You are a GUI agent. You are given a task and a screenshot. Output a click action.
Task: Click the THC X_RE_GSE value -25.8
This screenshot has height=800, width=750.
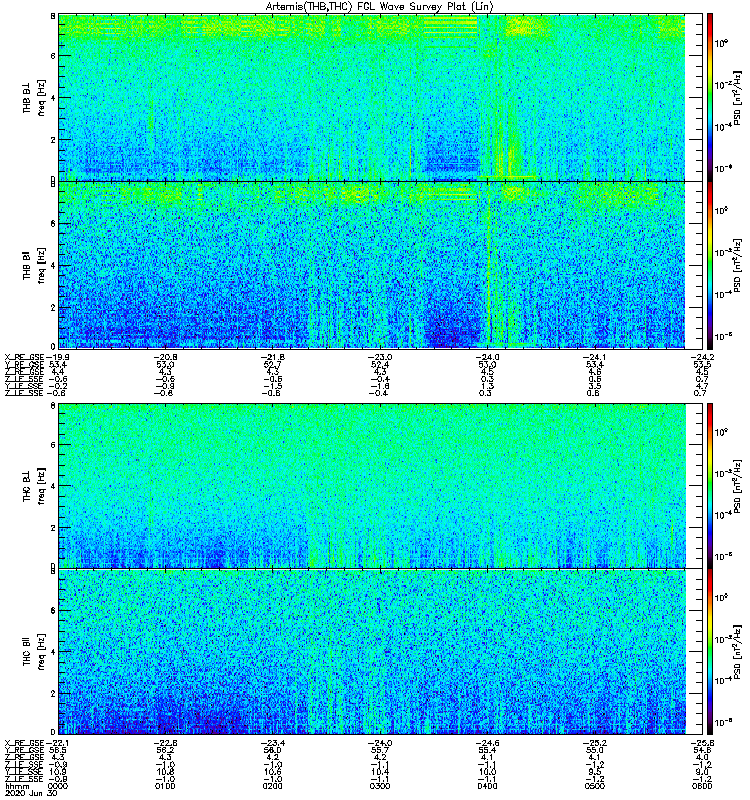point(703,743)
